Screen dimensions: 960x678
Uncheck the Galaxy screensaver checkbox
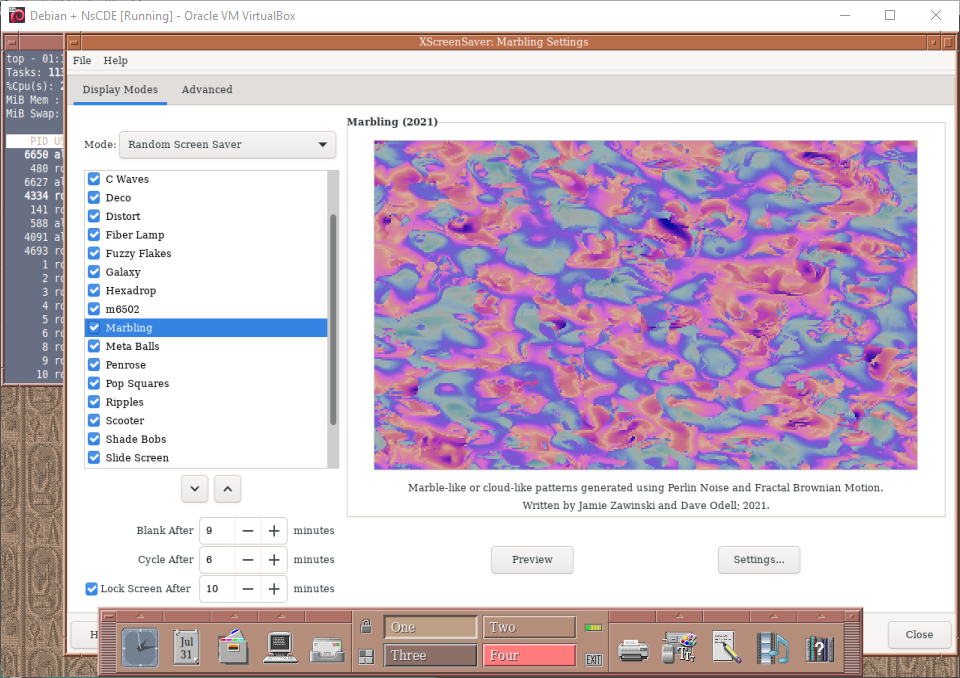[x=94, y=272]
